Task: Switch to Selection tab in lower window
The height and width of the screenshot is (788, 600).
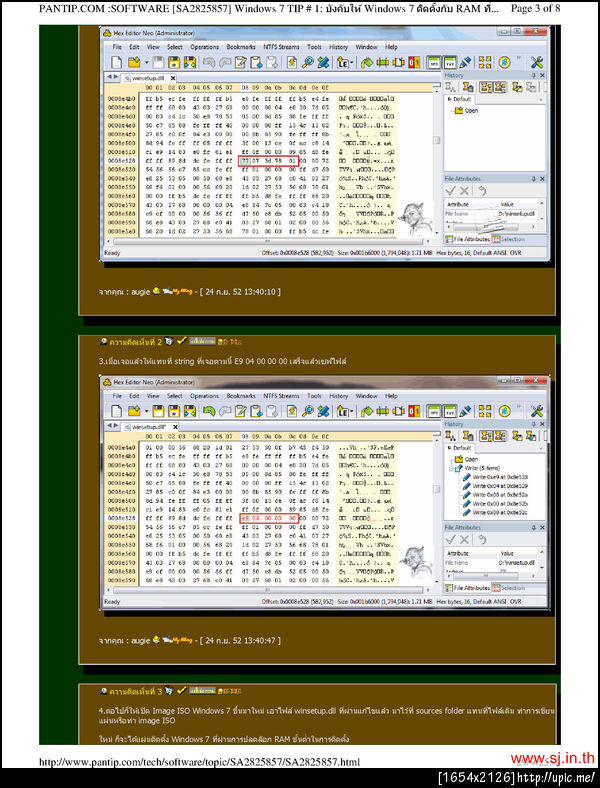Action: 509,588
